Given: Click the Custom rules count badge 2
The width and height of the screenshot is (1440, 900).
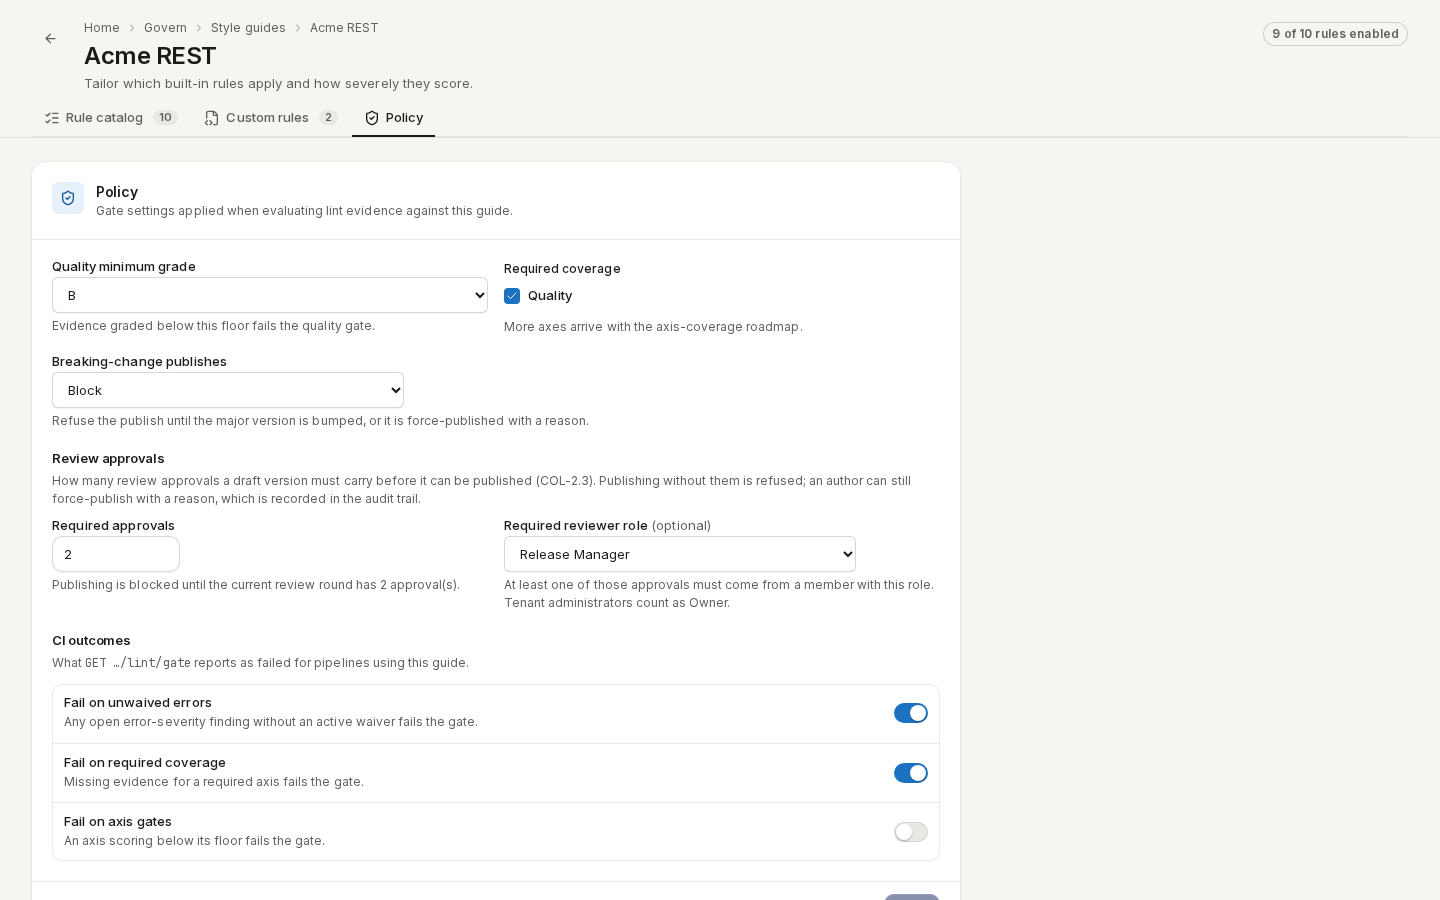Looking at the screenshot, I should click(328, 118).
